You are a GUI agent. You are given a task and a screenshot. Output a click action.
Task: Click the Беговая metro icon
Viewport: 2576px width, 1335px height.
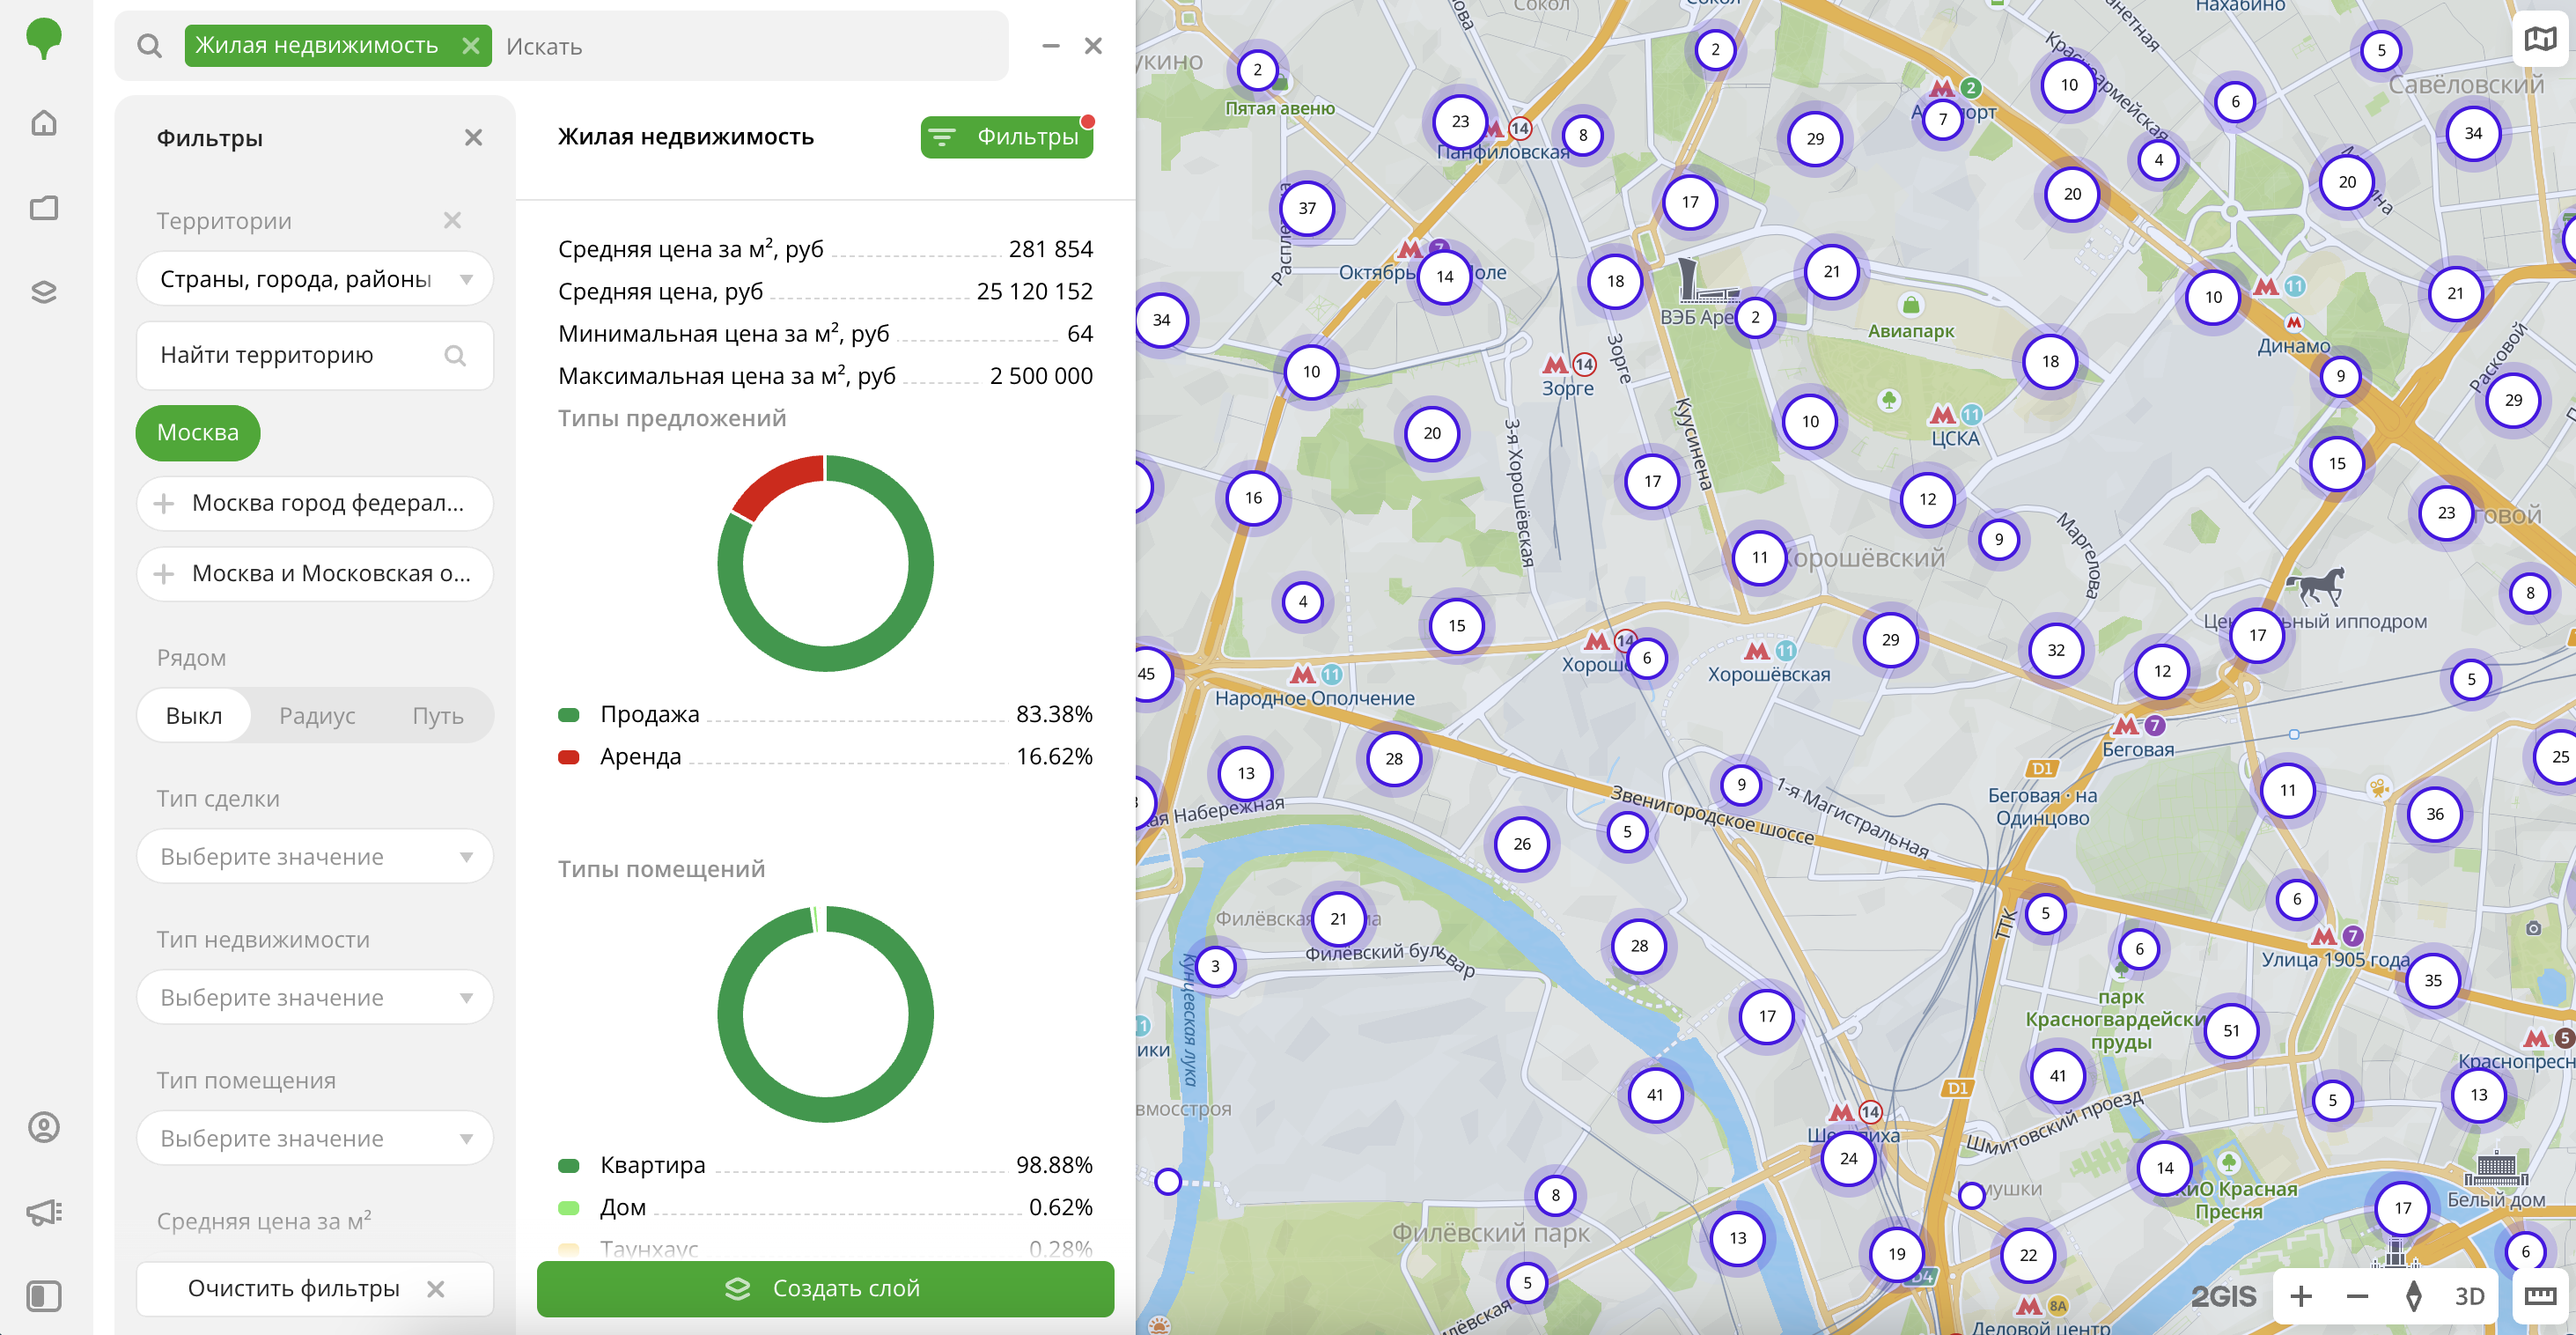click(2125, 726)
